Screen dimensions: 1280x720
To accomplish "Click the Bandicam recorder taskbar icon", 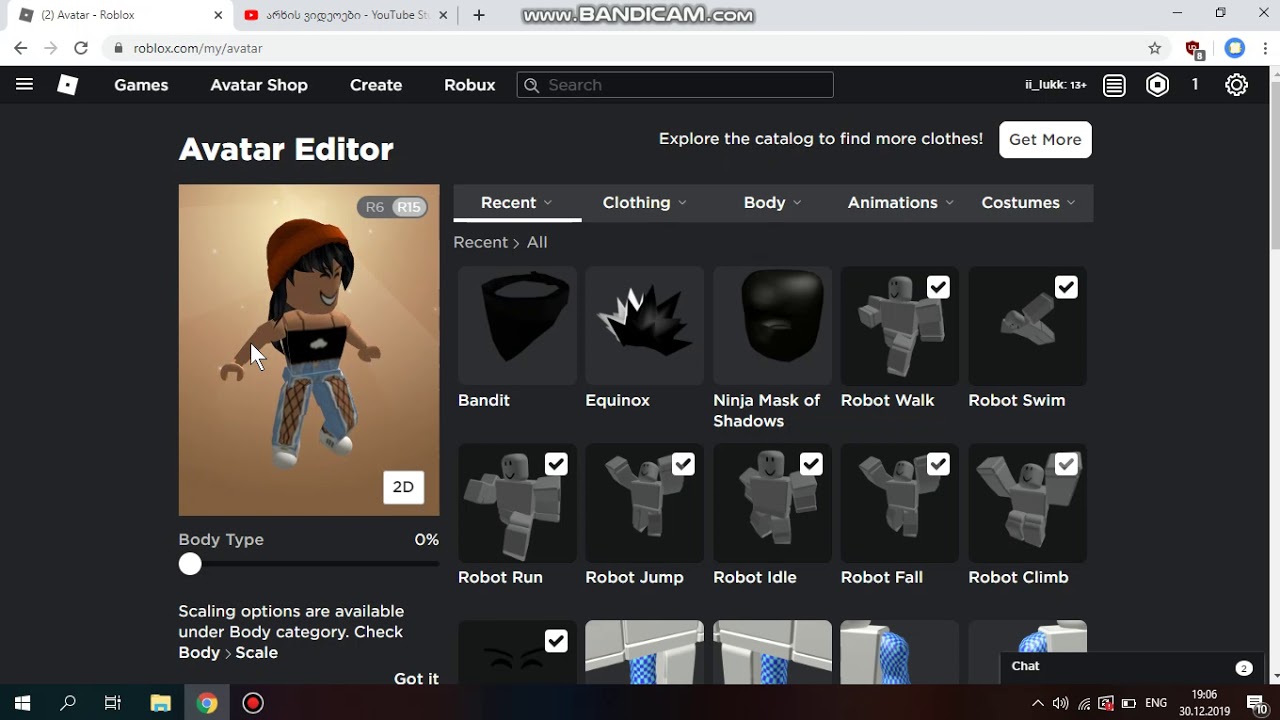I will tap(253, 703).
